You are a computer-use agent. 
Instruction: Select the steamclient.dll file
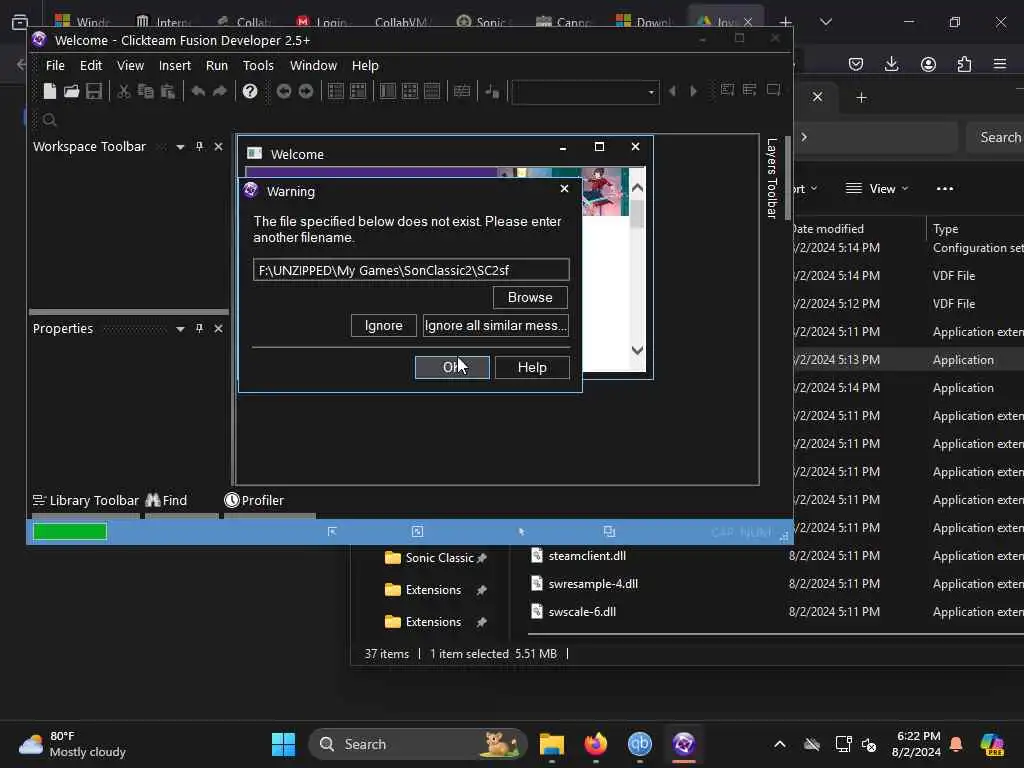click(x=587, y=556)
